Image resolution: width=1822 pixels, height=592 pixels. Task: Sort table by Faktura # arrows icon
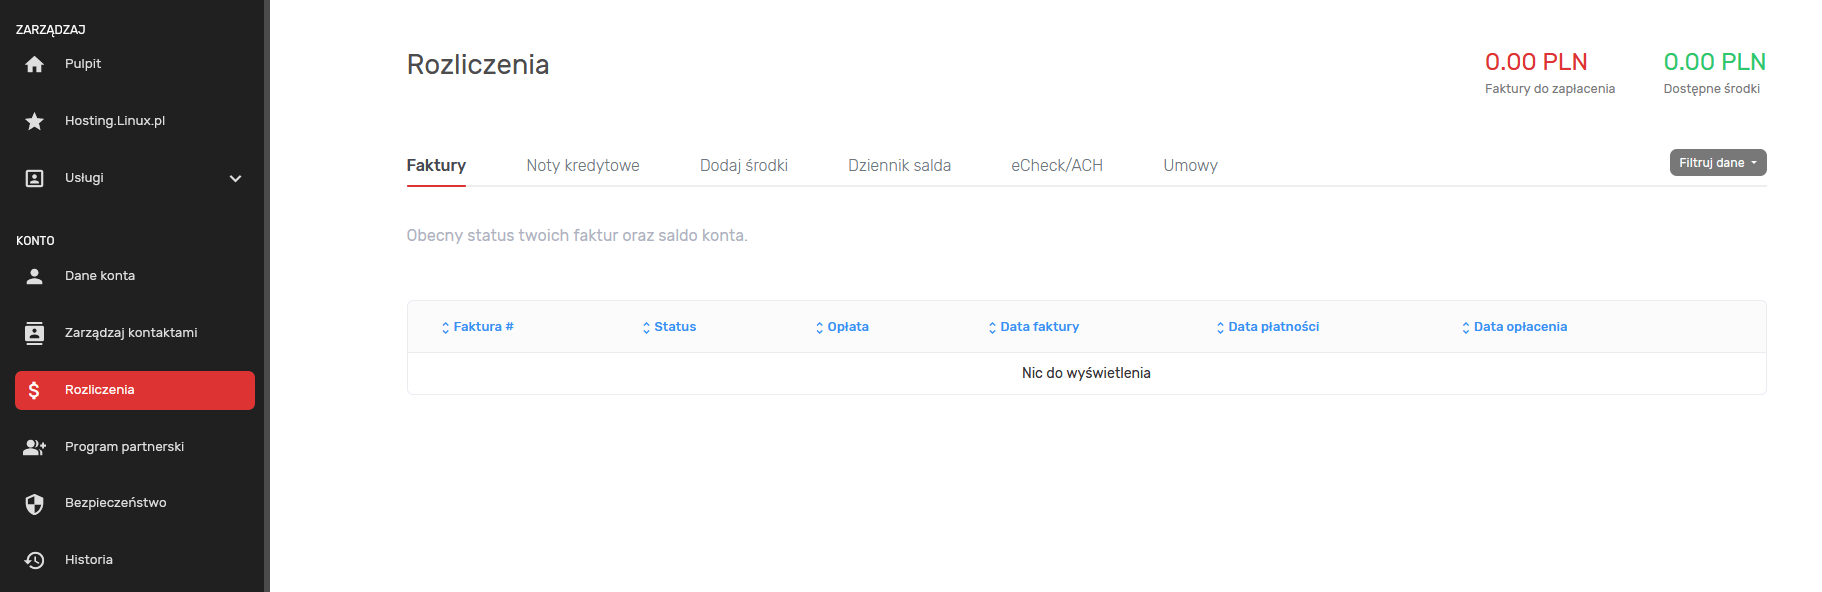tap(446, 328)
